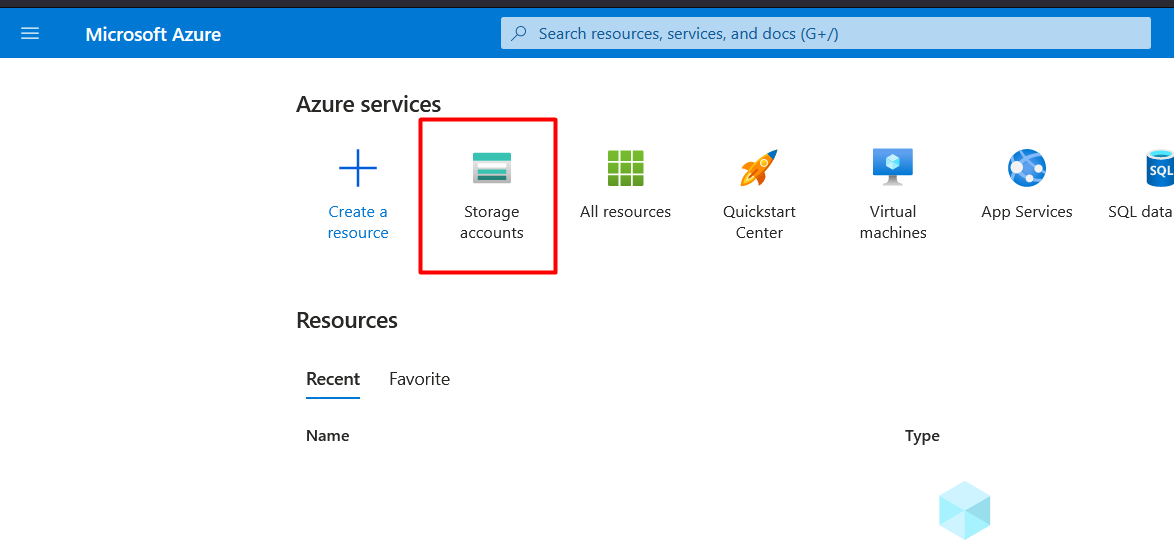Click the Virtual machines monitor icon
The width and height of the screenshot is (1174, 557).
[x=893, y=168]
